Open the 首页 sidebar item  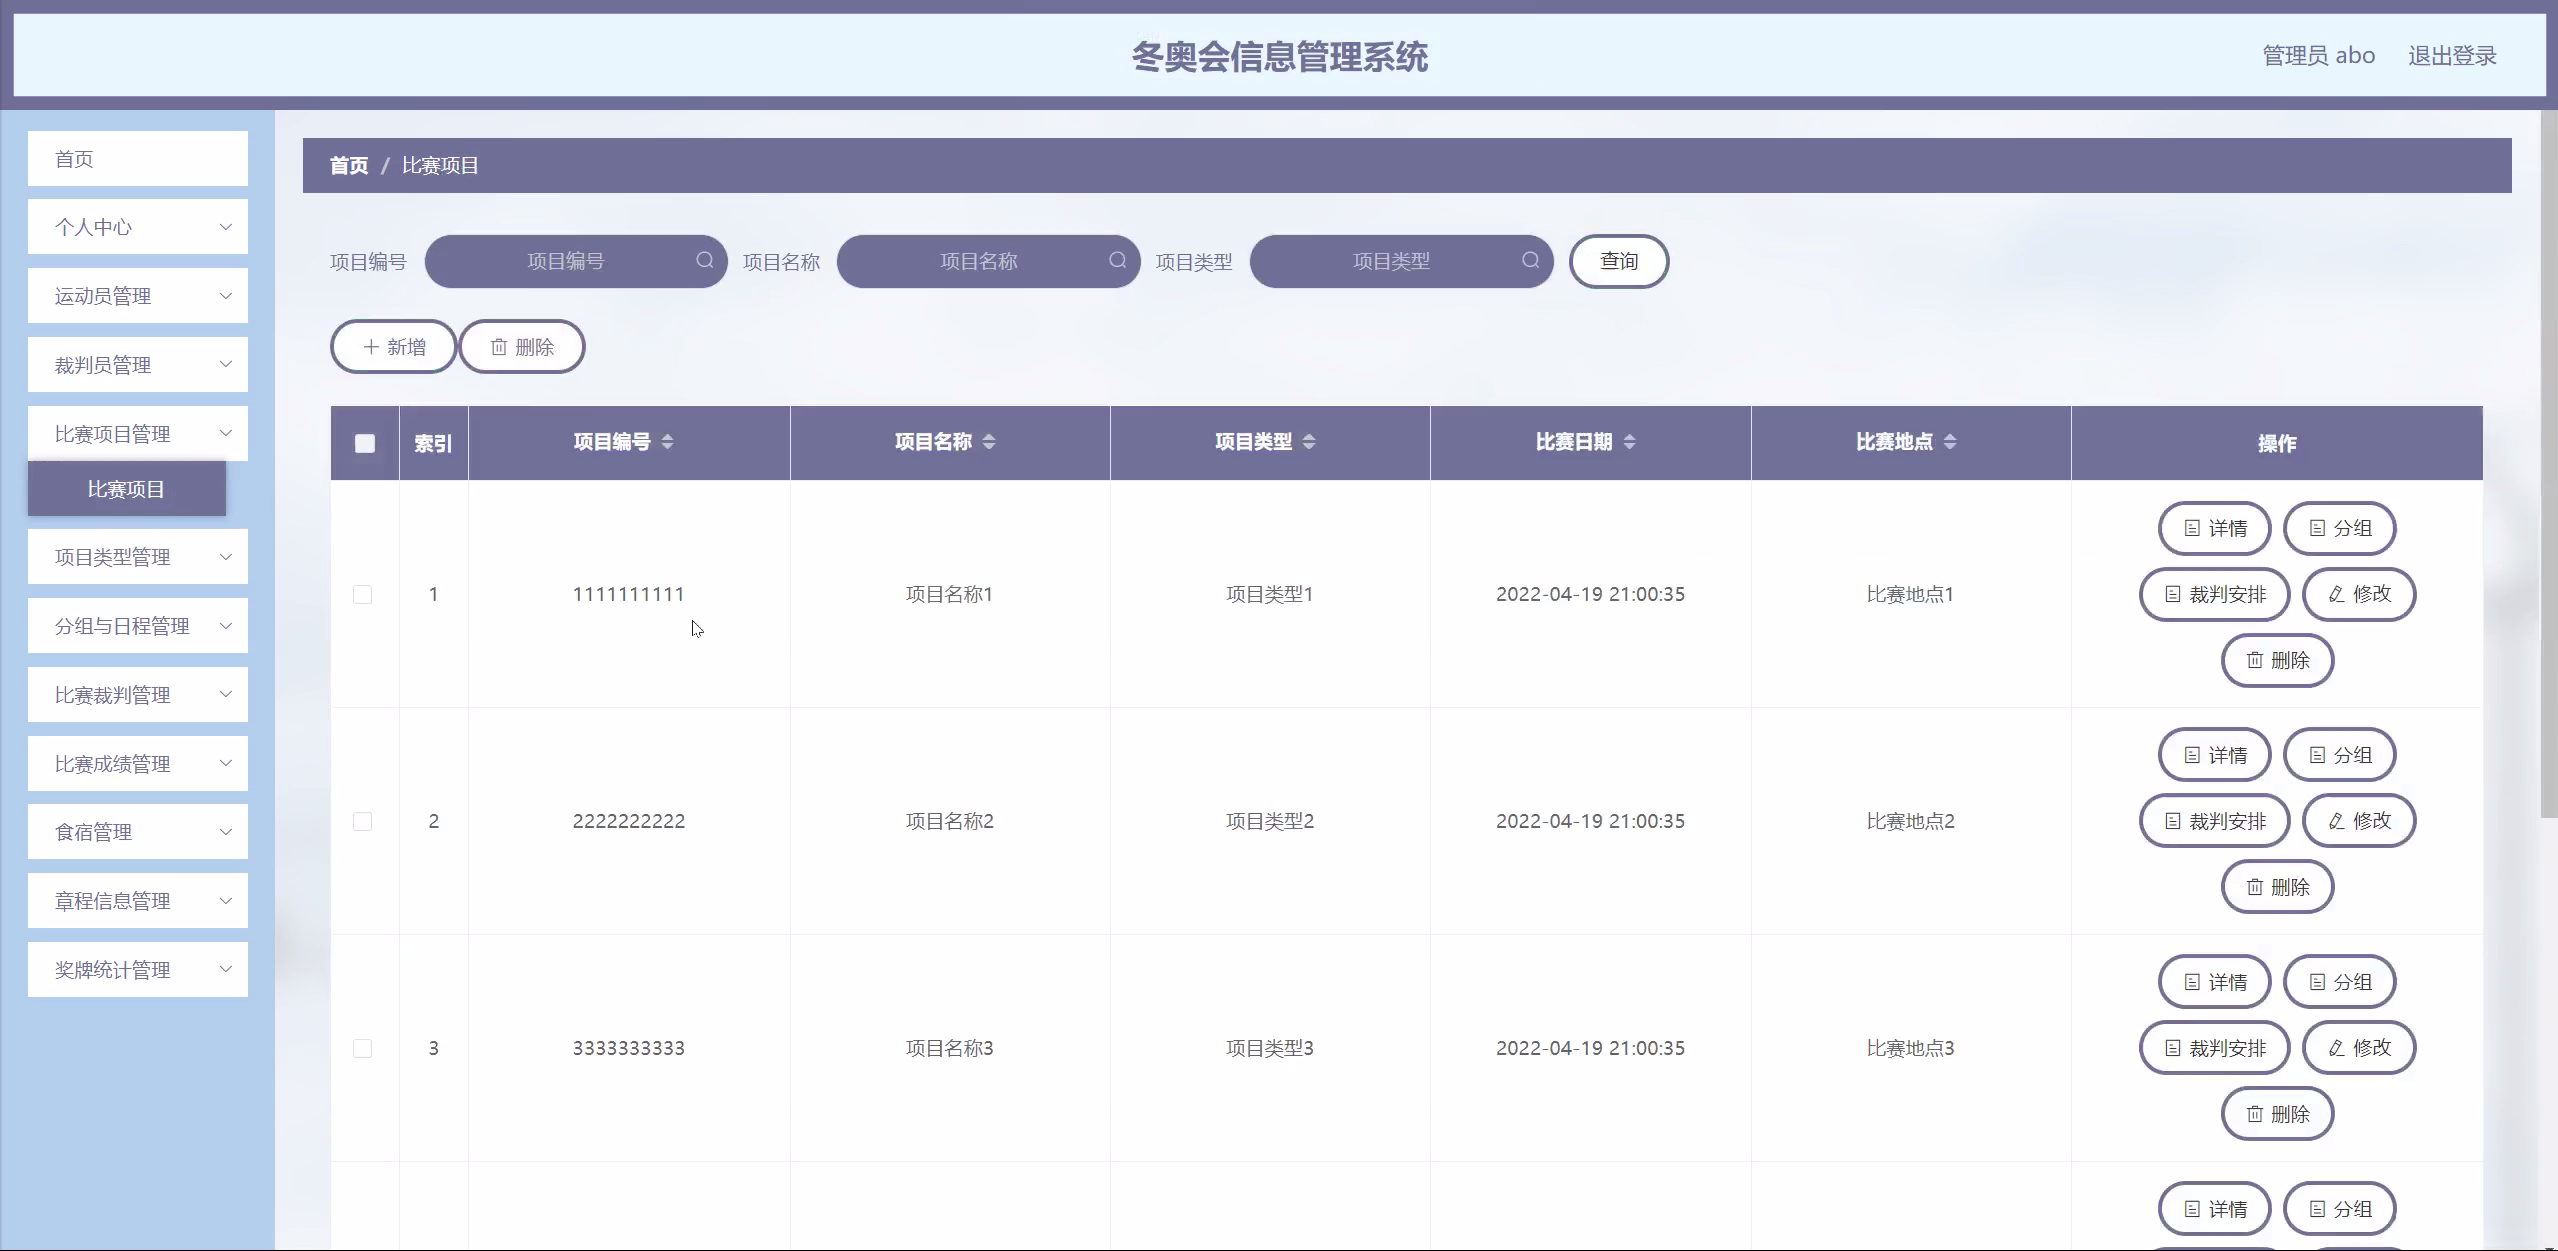click(138, 159)
